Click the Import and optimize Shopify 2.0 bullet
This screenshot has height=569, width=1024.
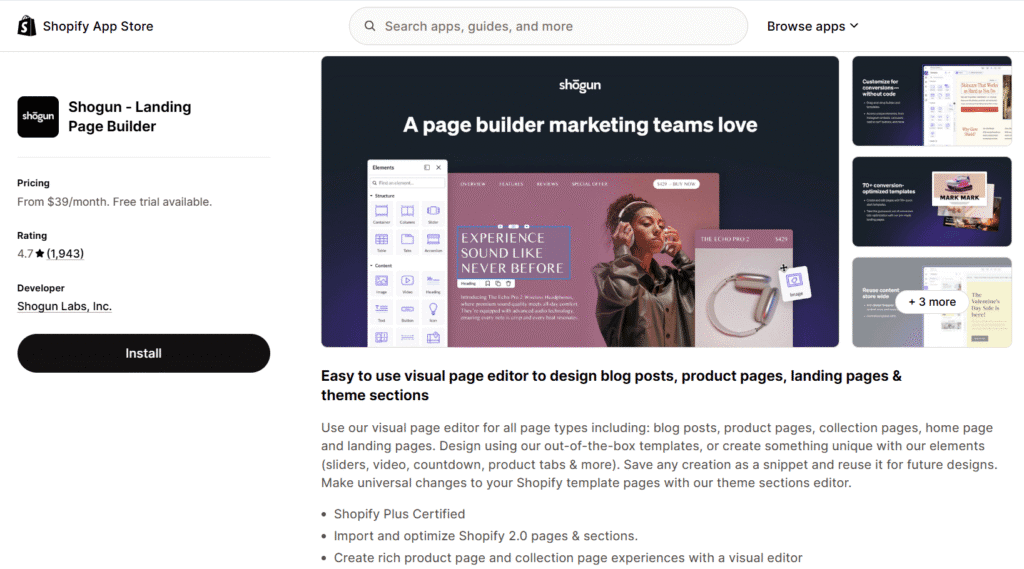[485, 536]
